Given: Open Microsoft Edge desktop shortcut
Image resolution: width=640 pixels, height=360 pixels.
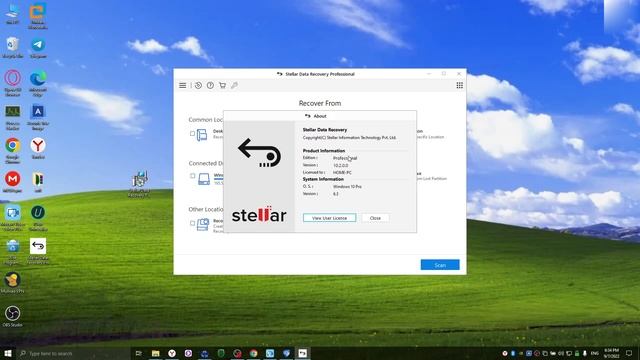Looking at the screenshot, I should click(x=38, y=83).
